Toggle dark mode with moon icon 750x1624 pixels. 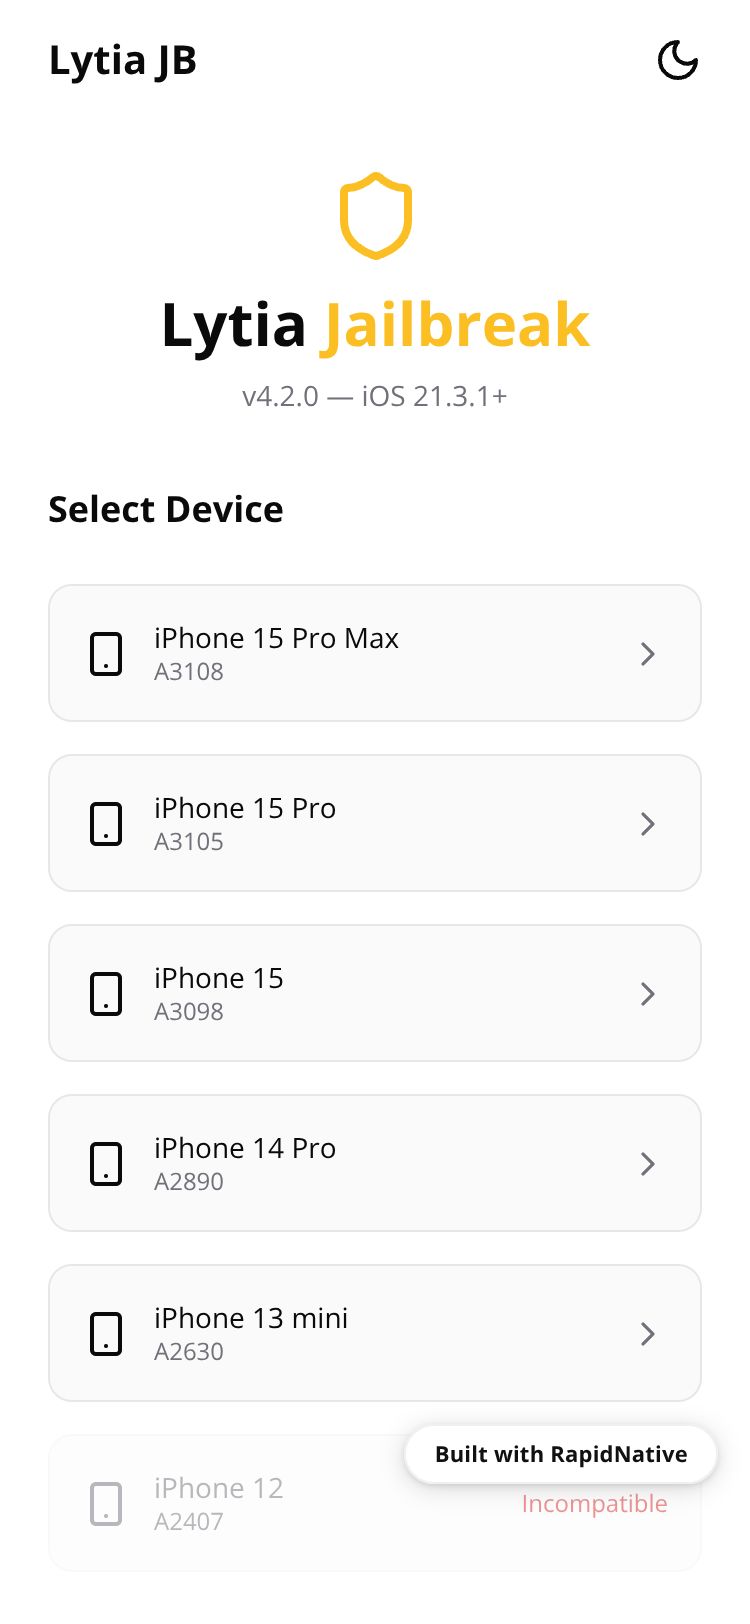pos(677,61)
